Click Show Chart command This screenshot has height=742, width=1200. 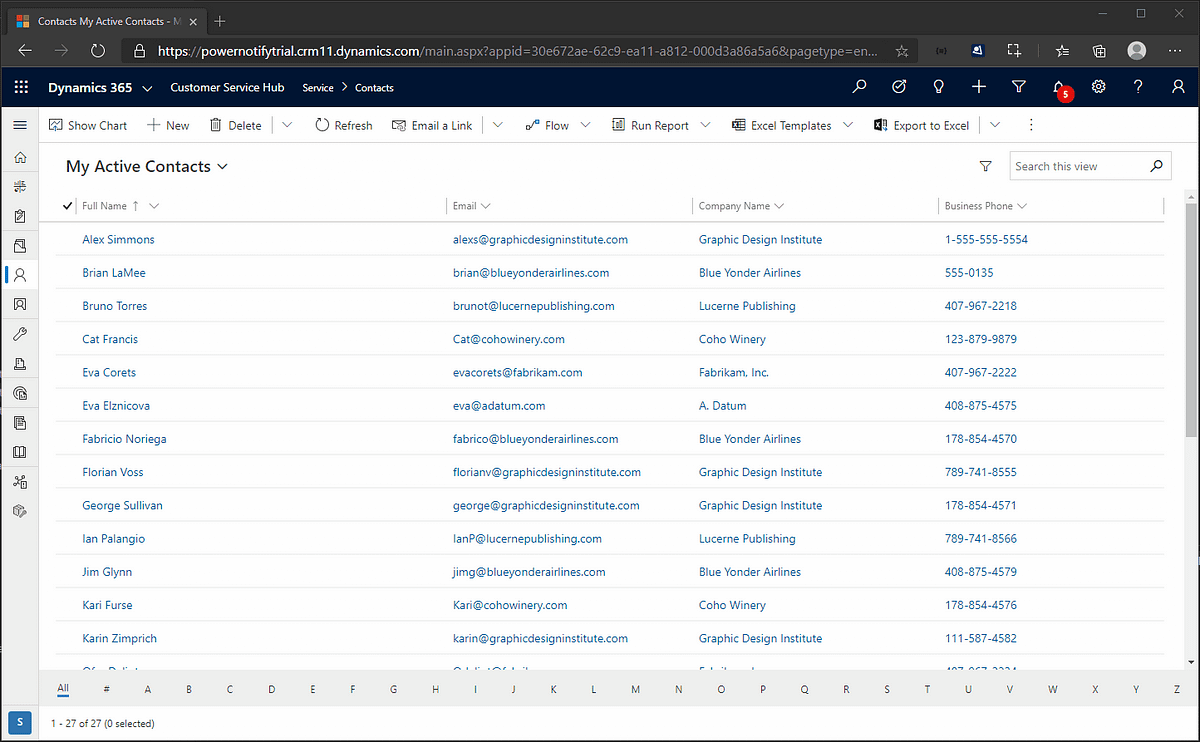[88, 125]
